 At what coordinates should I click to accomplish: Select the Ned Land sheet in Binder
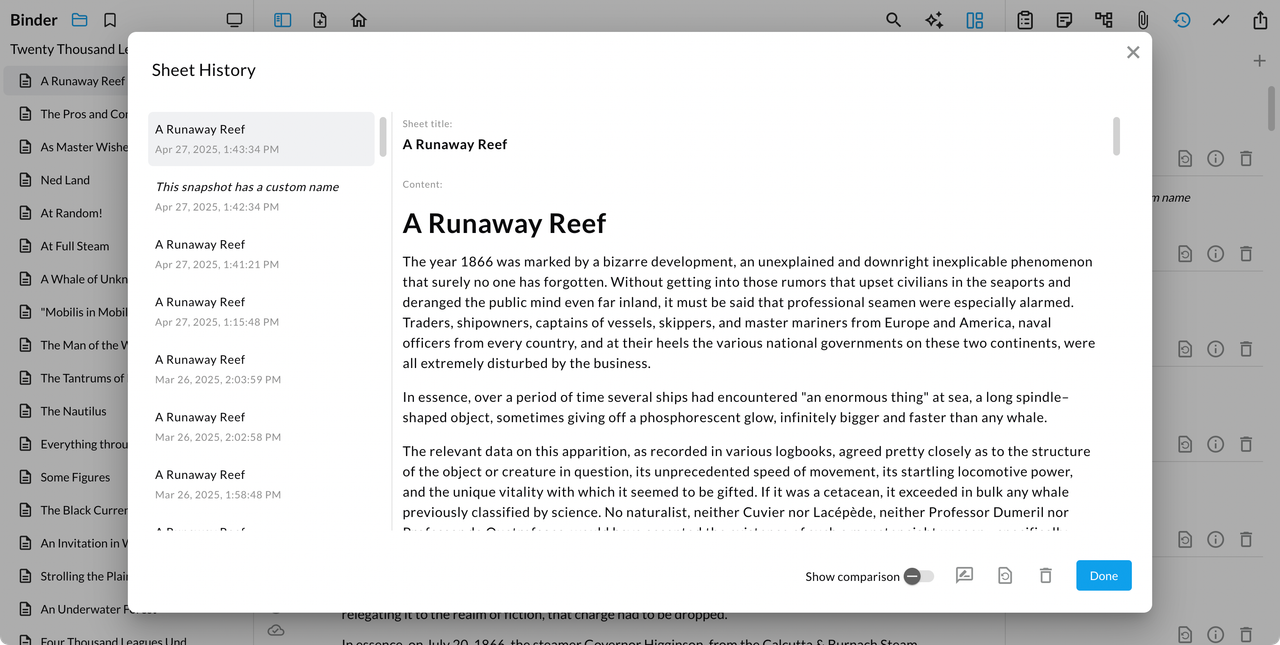coord(65,180)
